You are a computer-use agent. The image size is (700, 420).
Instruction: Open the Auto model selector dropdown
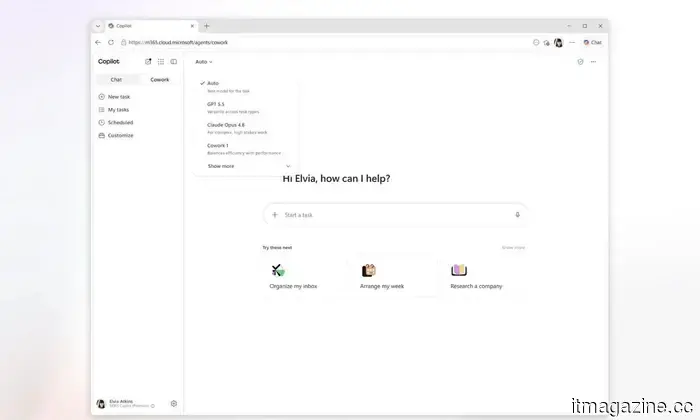click(x=204, y=62)
